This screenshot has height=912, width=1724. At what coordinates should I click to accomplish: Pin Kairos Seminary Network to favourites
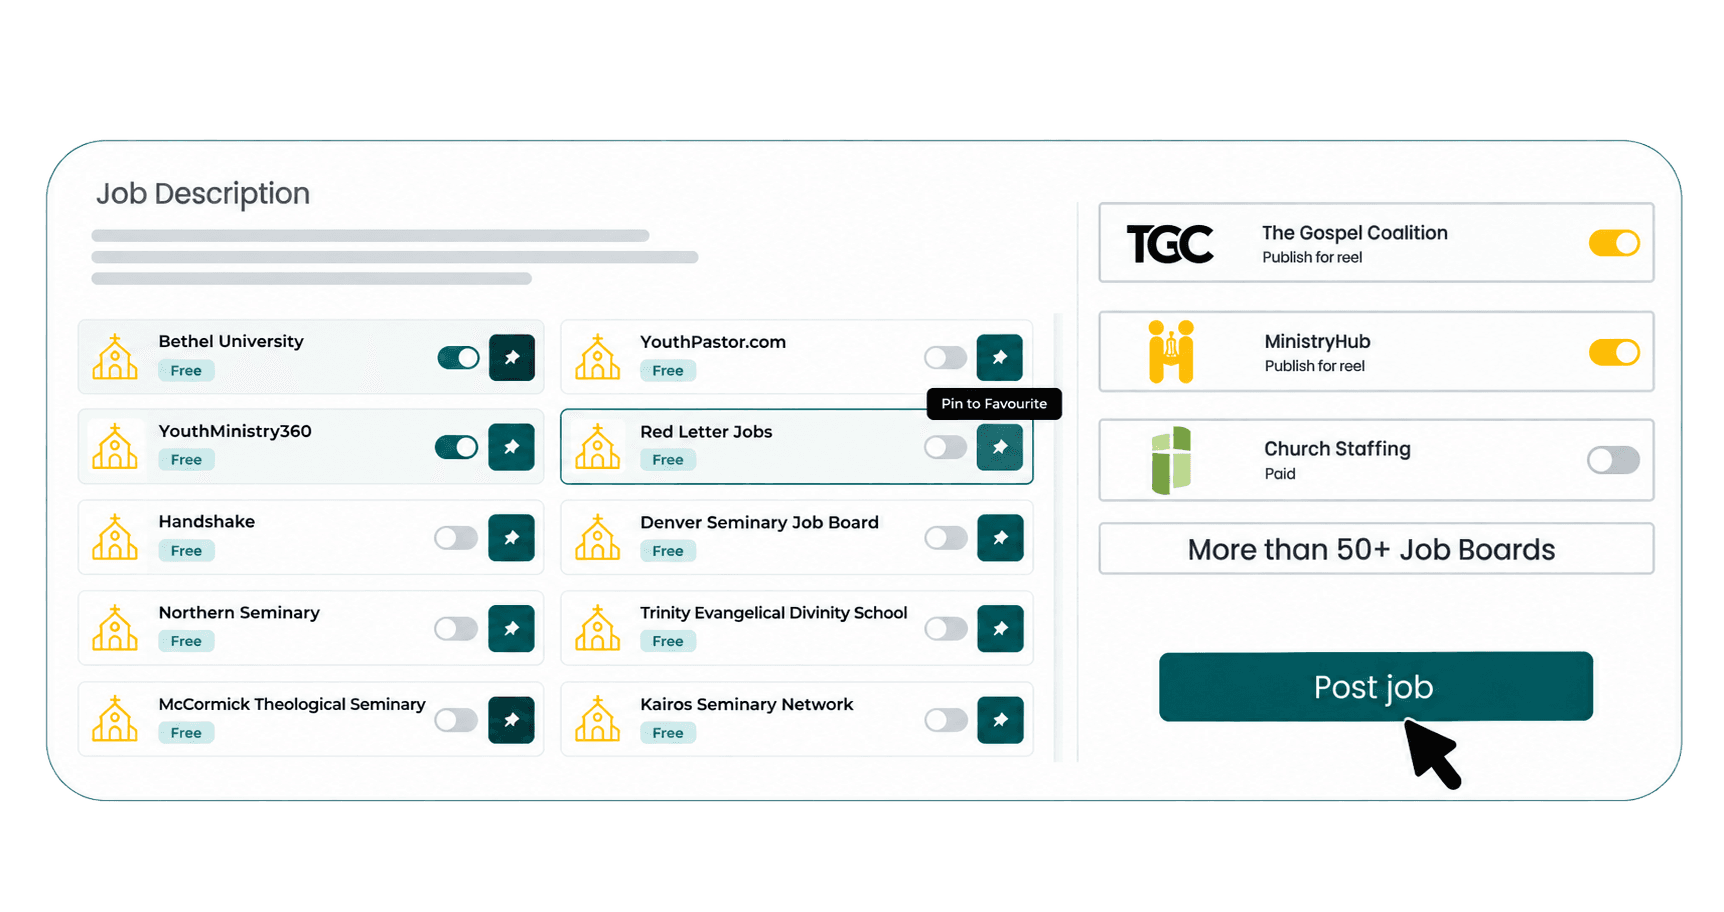999,720
